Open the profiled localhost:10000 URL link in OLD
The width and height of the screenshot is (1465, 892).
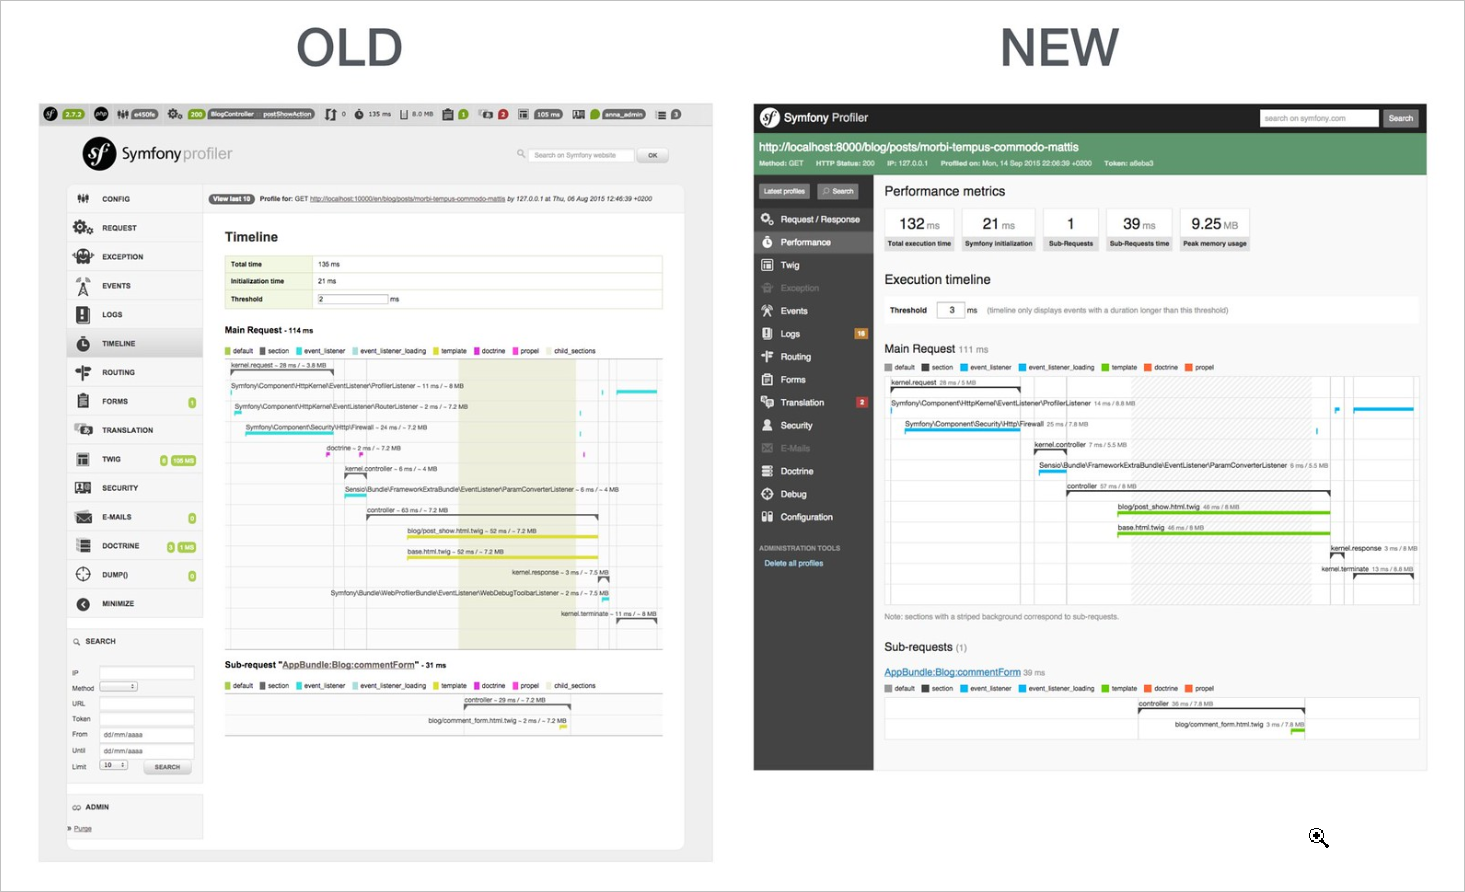(x=407, y=199)
